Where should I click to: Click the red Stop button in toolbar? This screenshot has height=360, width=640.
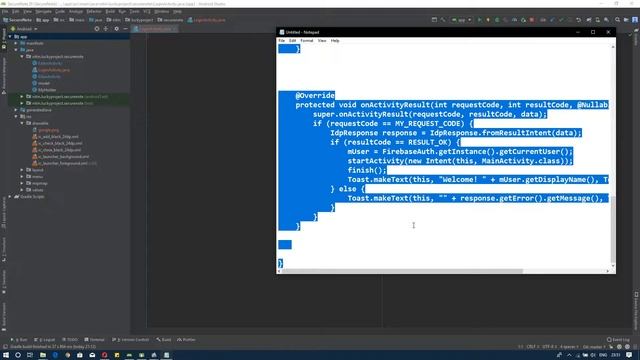coord(532,20)
